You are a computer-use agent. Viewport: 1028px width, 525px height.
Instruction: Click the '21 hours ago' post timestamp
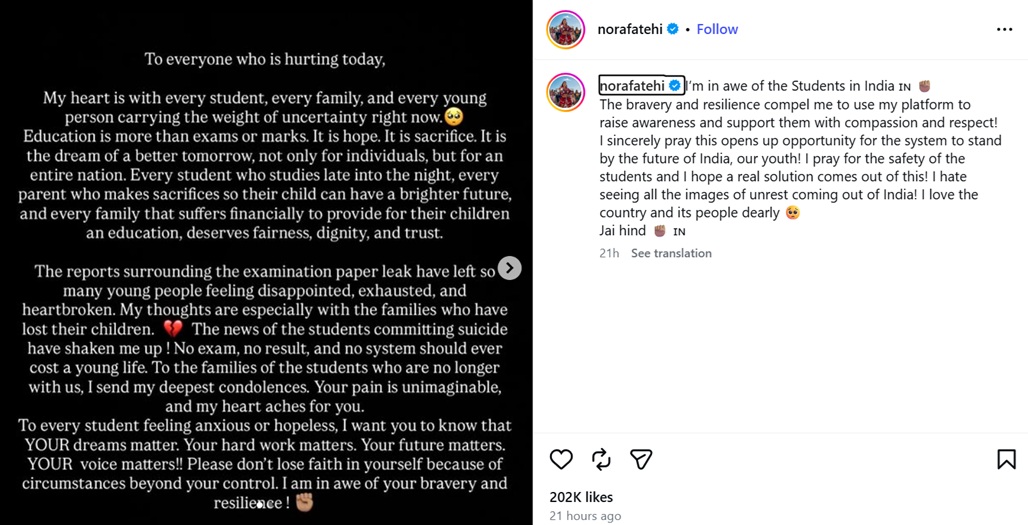click(x=585, y=516)
